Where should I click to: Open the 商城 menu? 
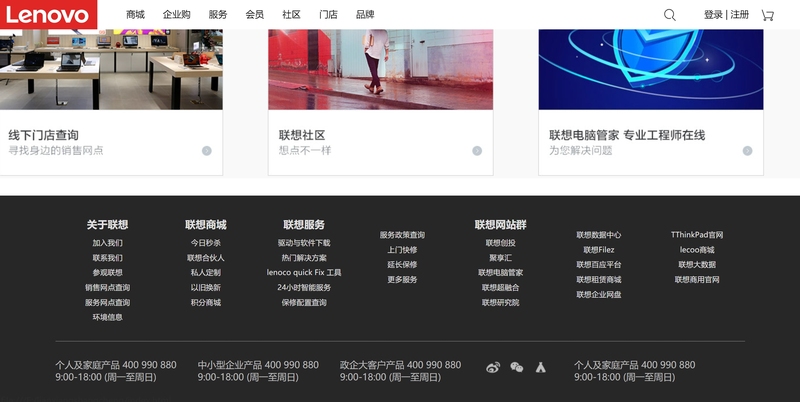point(135,15)
